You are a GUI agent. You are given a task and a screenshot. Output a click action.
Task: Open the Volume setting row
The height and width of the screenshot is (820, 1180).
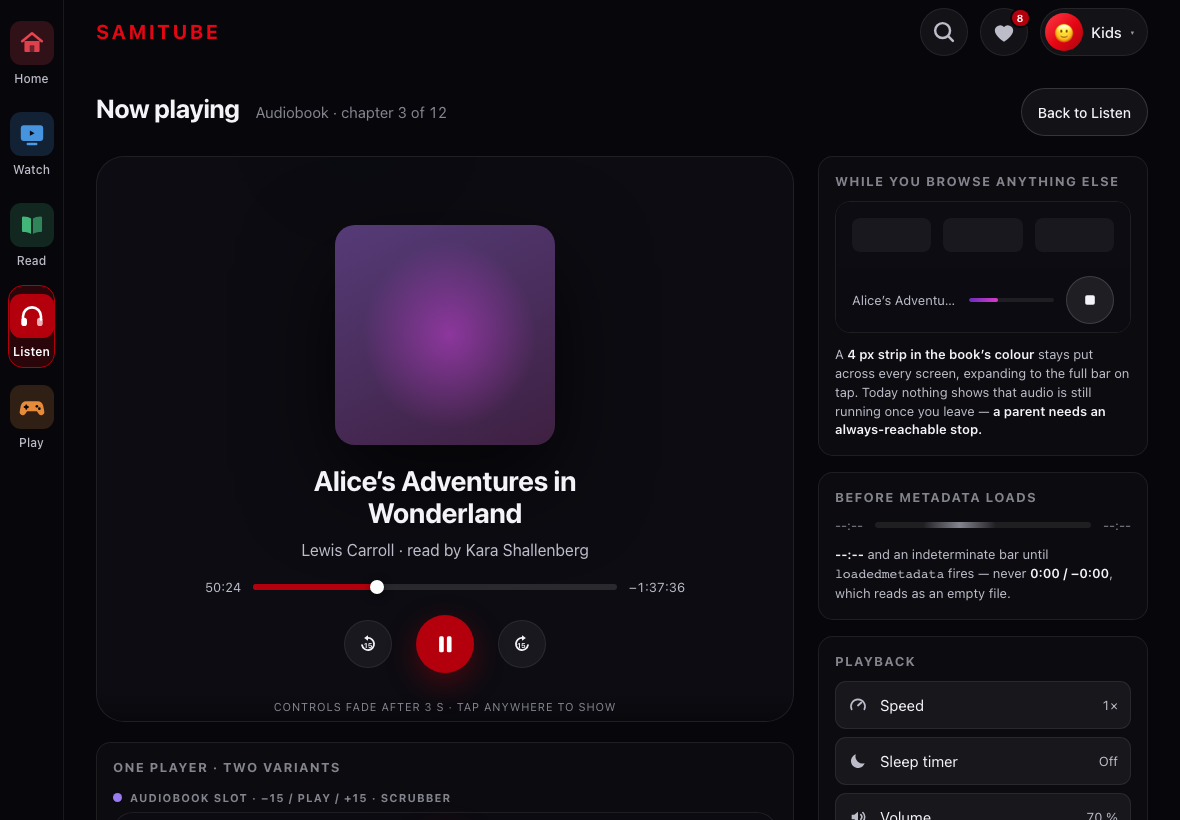[x=983, y=808]
